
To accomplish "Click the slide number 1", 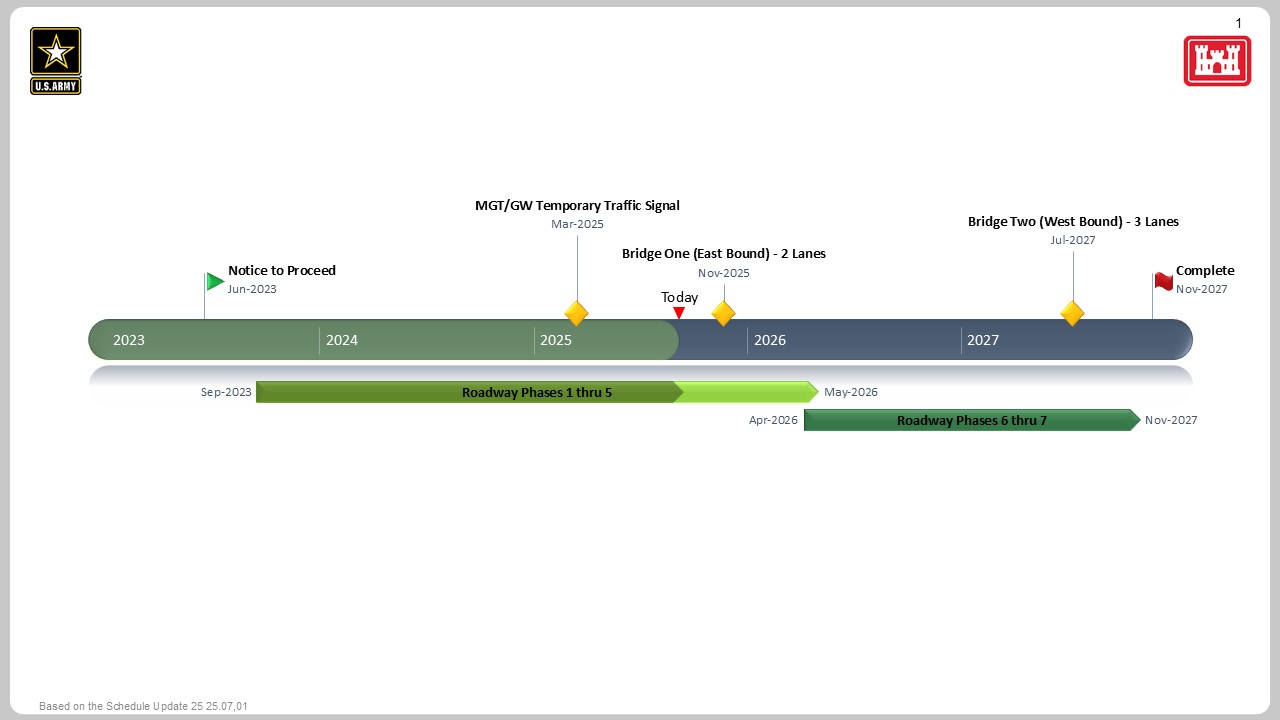I will (1239, 23).
